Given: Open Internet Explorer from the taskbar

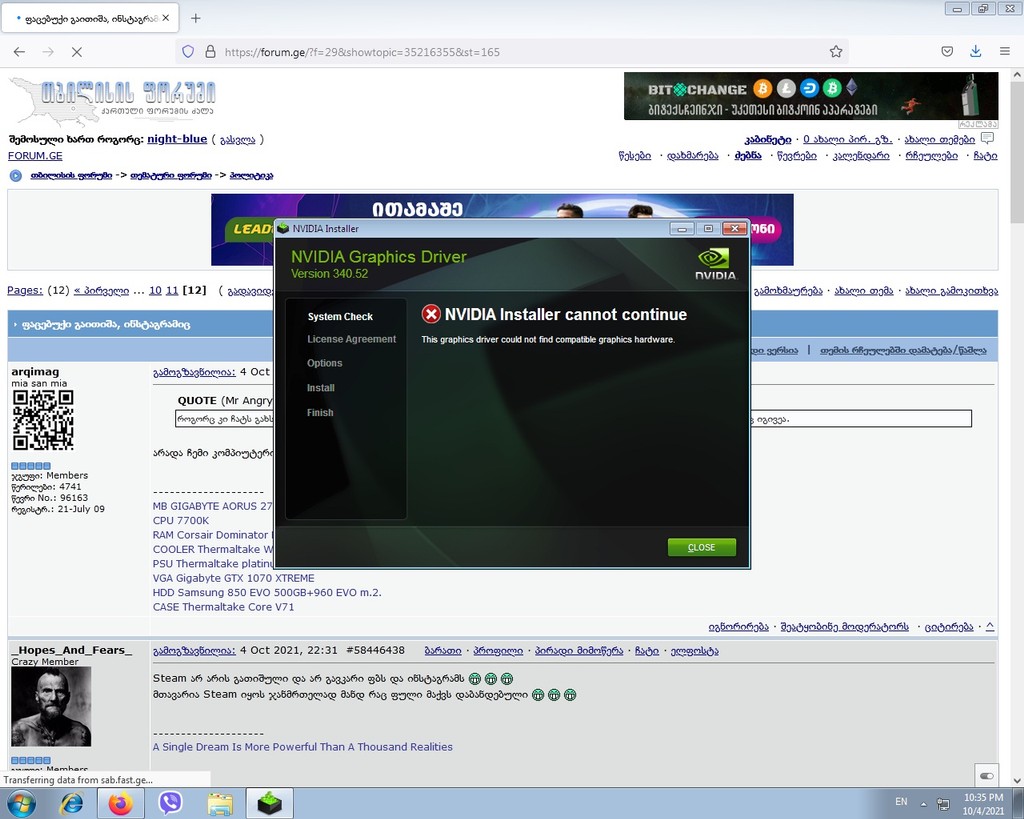Looking at the screenshot, I should click(71, 803).
